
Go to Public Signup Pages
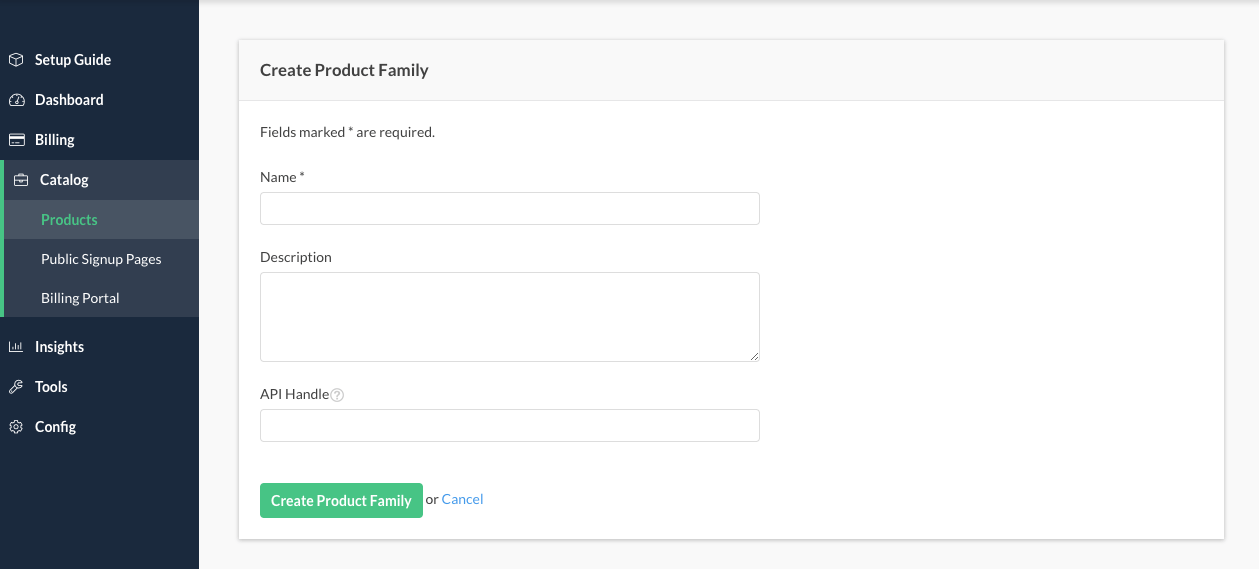[x=101, y=259]
